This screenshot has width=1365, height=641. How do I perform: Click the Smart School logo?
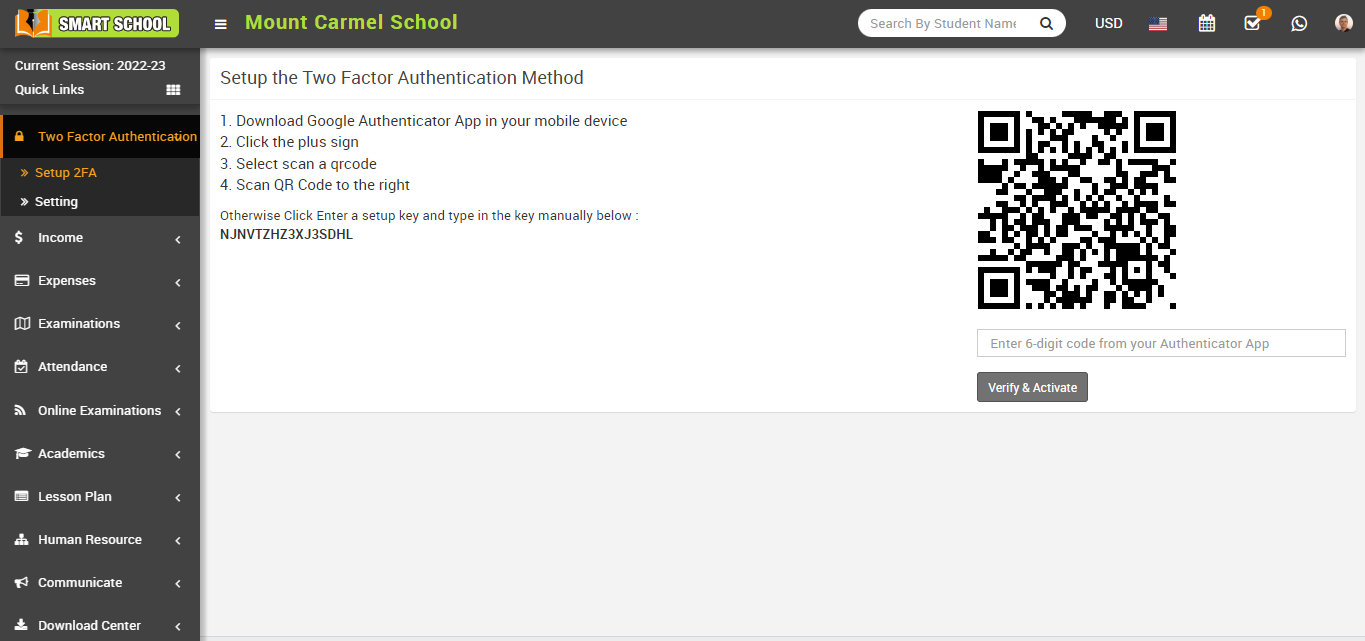[x=97, y=23]
